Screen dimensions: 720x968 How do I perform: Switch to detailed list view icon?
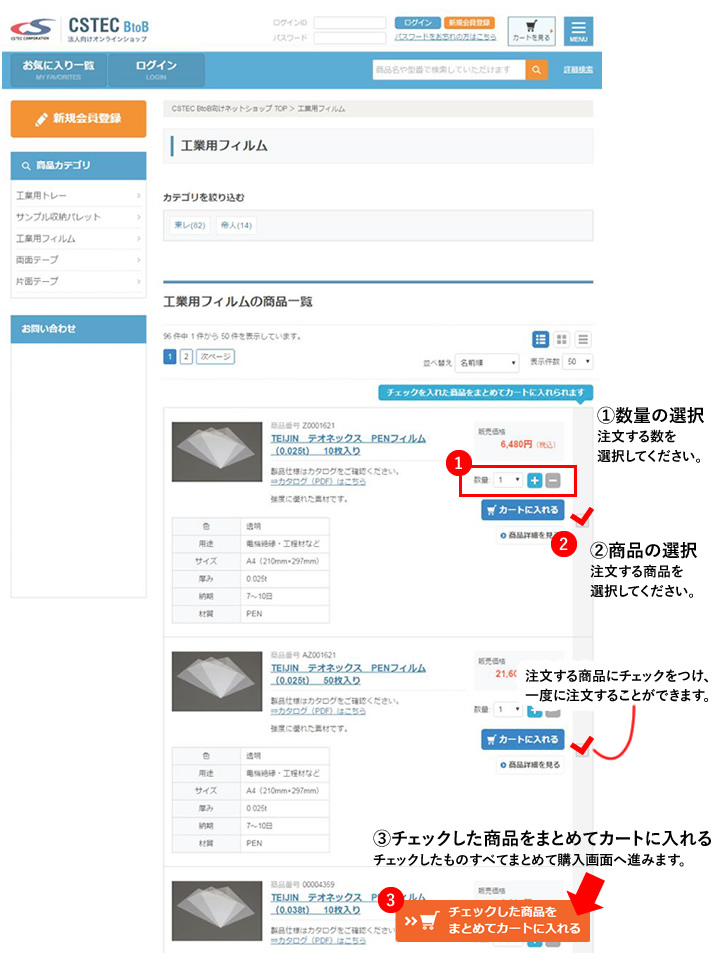(x=540, y=339)
